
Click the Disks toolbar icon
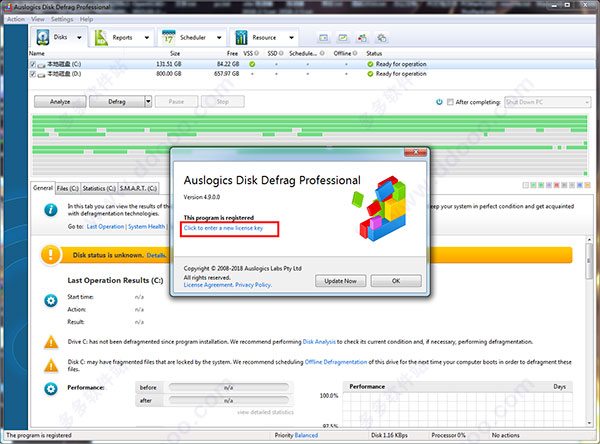coord(40,38)
